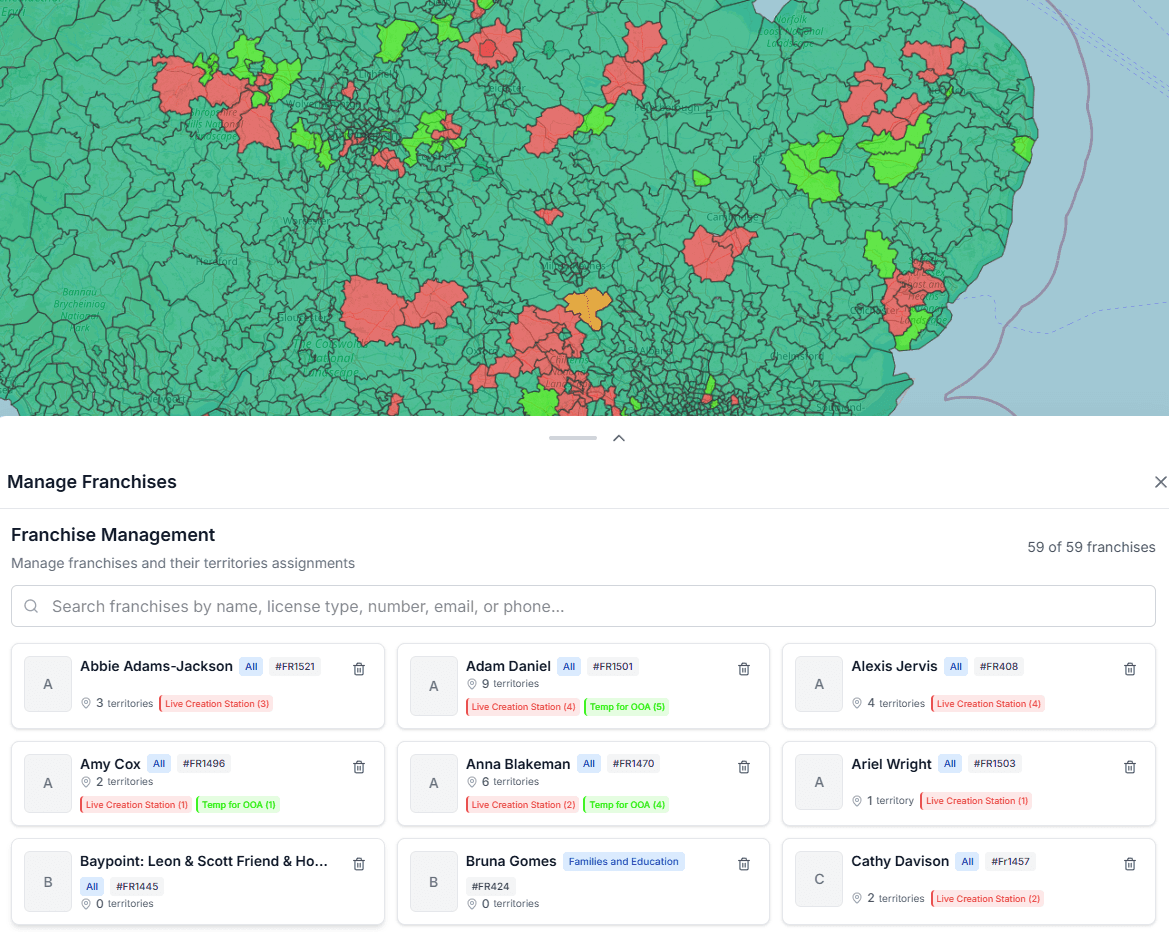Click the trash icon for Bruna Gomes

click(744, 863)
